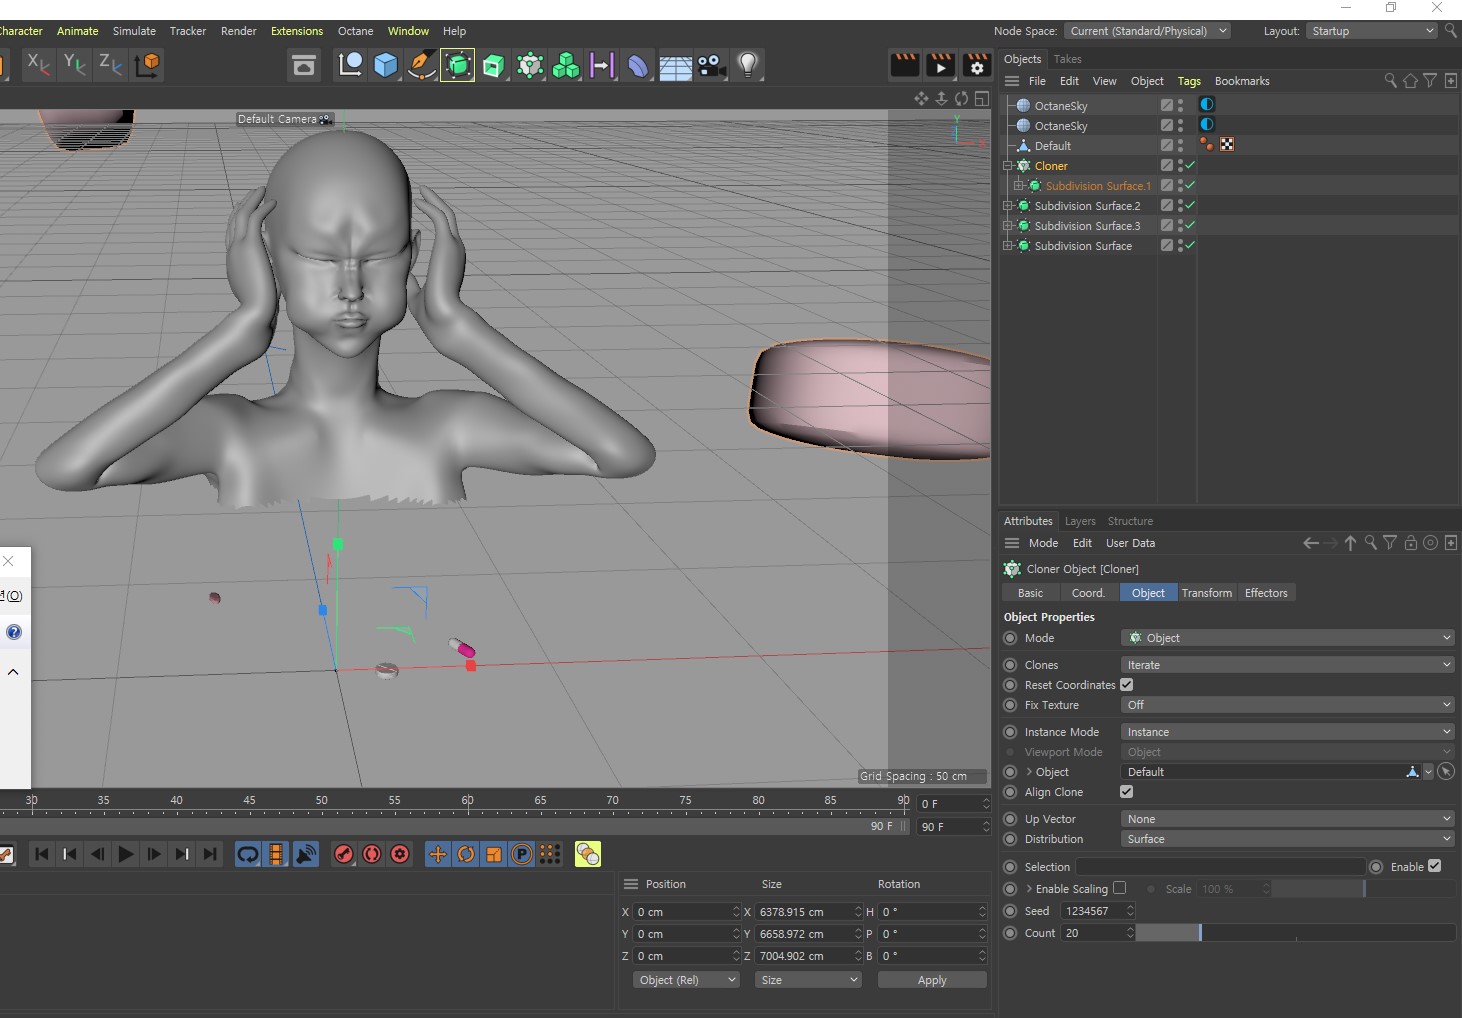Open Distribution dropdown set to Surface
The image size is (1462, 1018).
pyautogui.click(x=1288, y=839)
